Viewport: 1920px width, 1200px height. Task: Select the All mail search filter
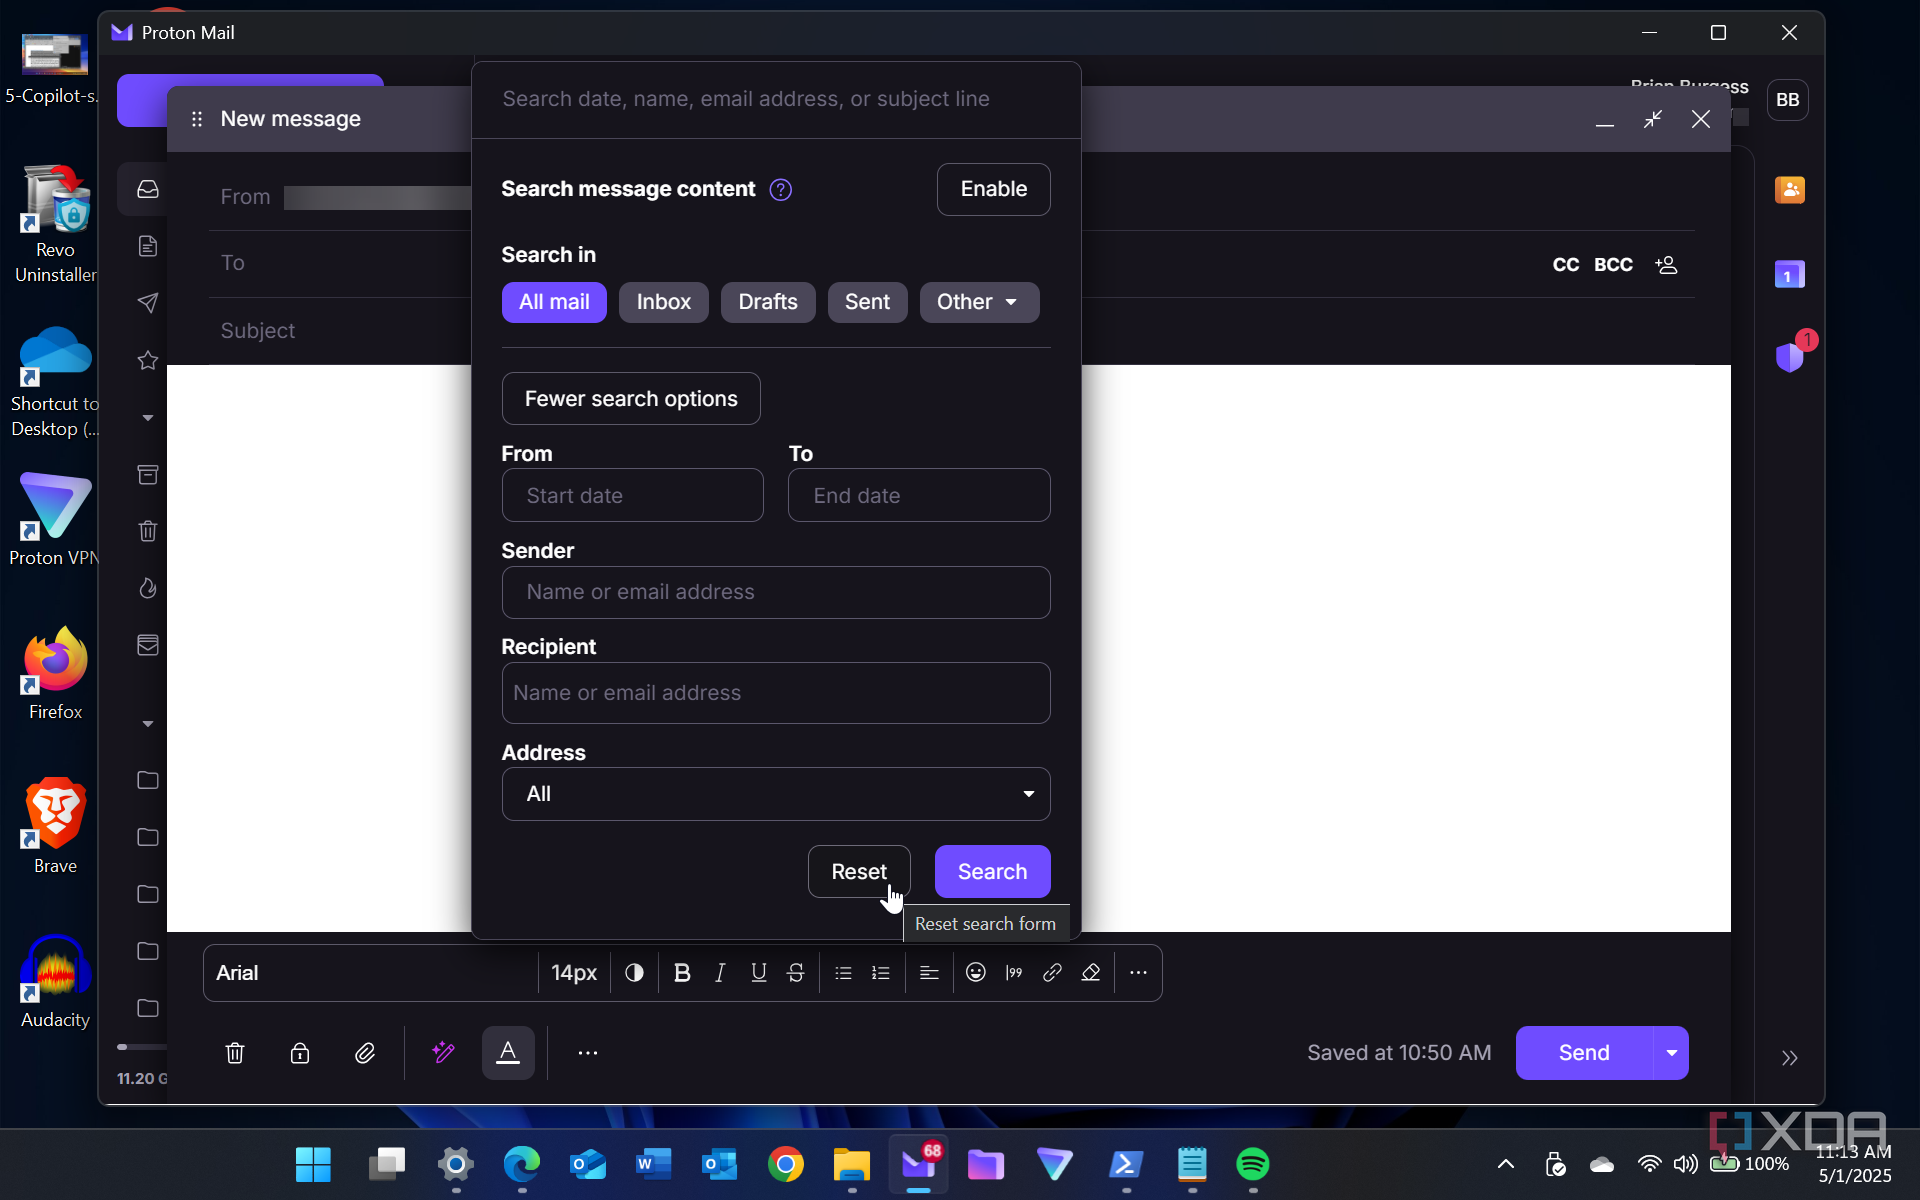(554, 302)
